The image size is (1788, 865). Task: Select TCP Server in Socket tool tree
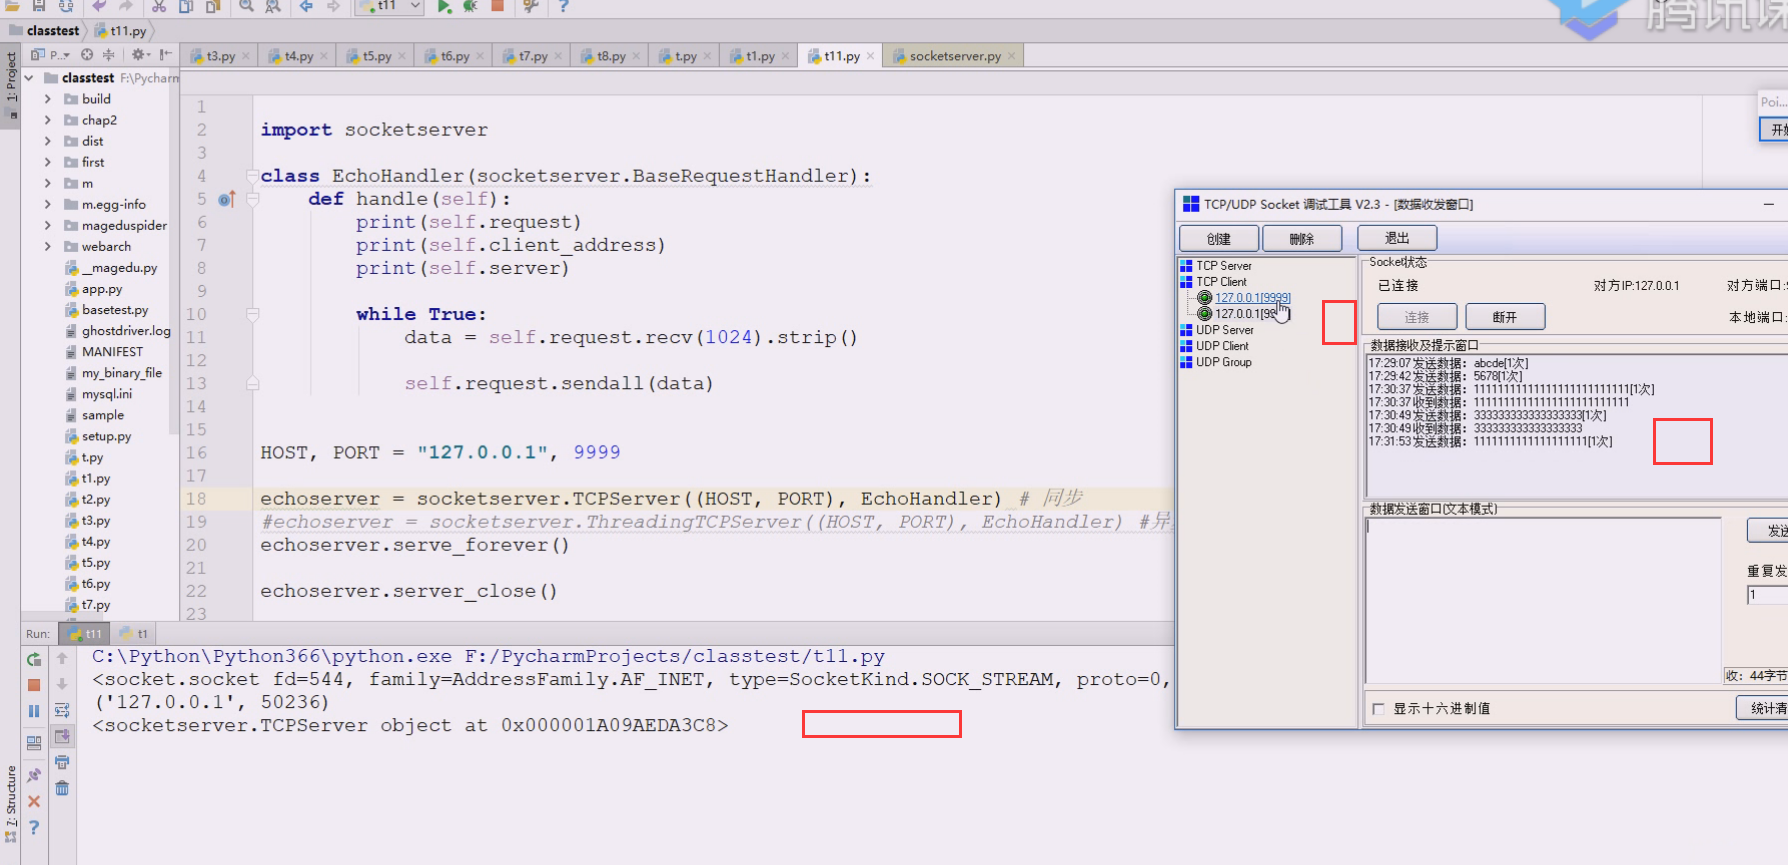(1224, 266)
